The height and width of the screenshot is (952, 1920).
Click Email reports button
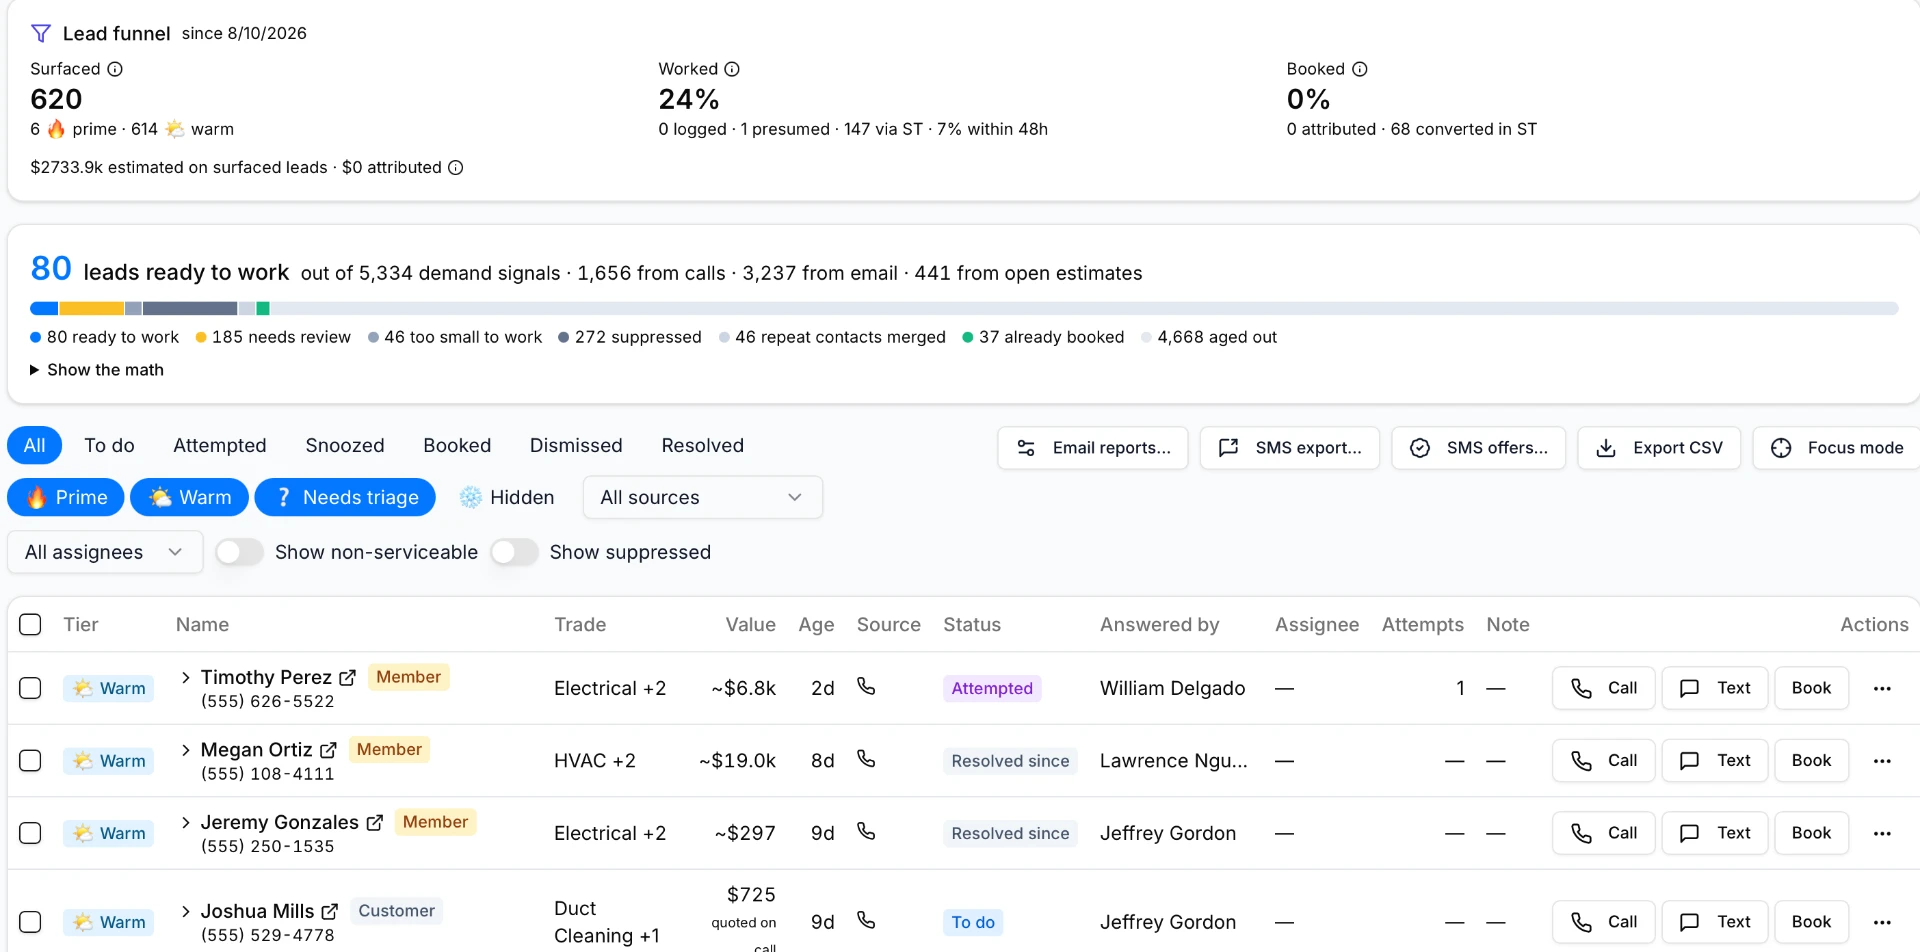pyautogui.click(x=1093, y=448)
